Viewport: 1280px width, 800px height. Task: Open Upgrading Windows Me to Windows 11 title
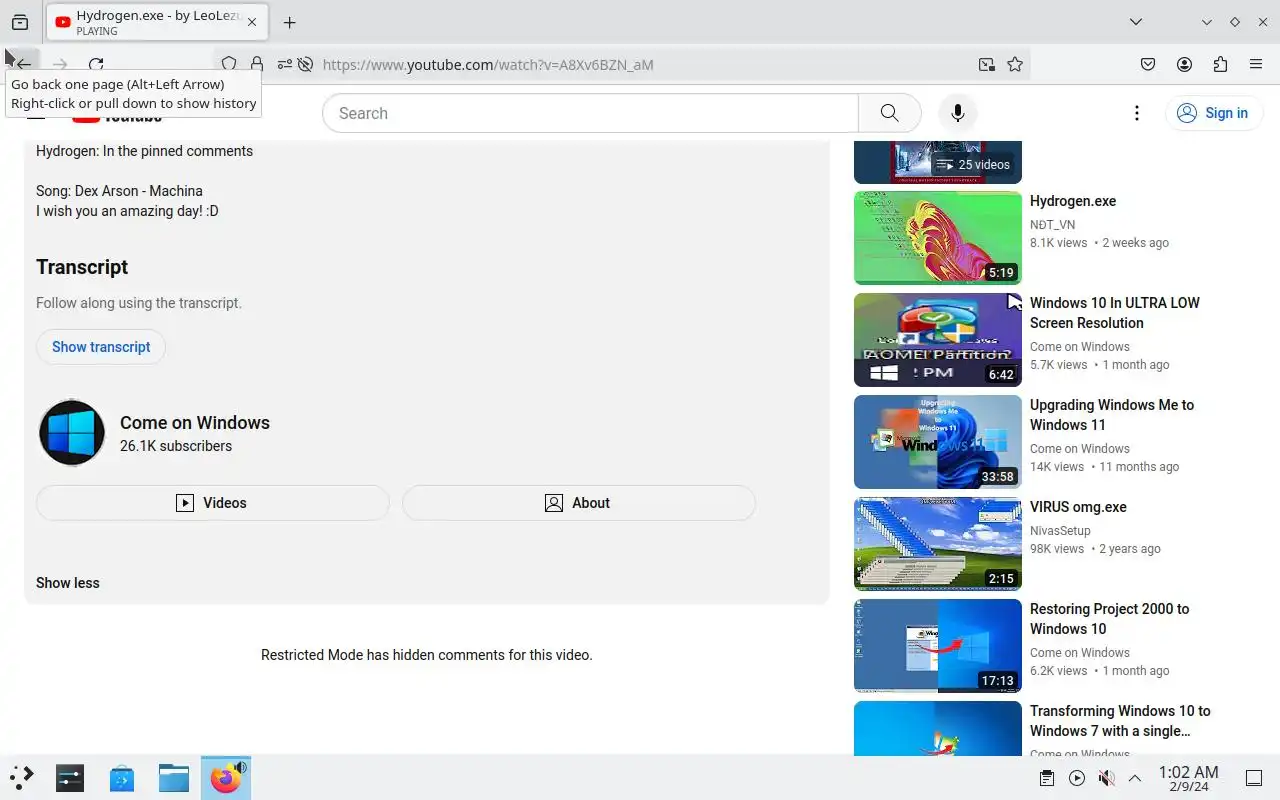tap(1112, 415)
